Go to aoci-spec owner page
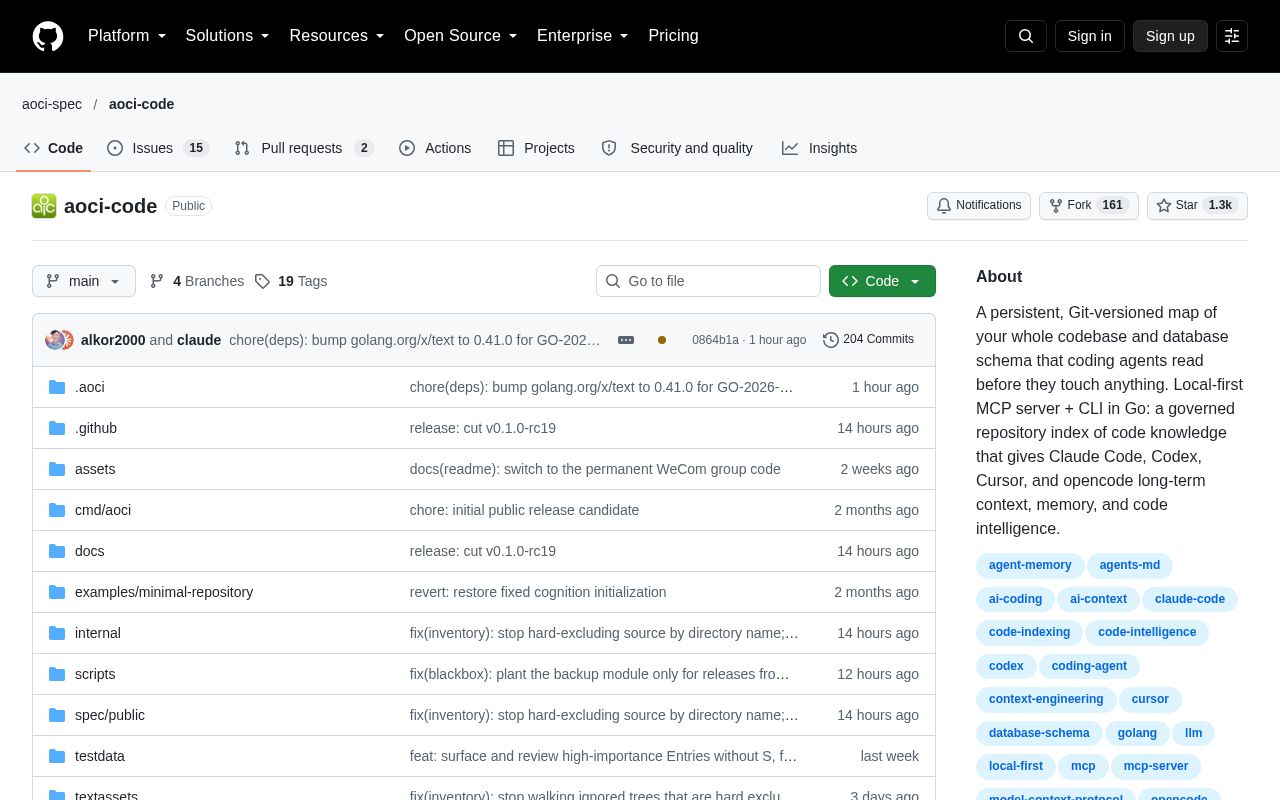The image size is (1280, 800). (52, 104)
